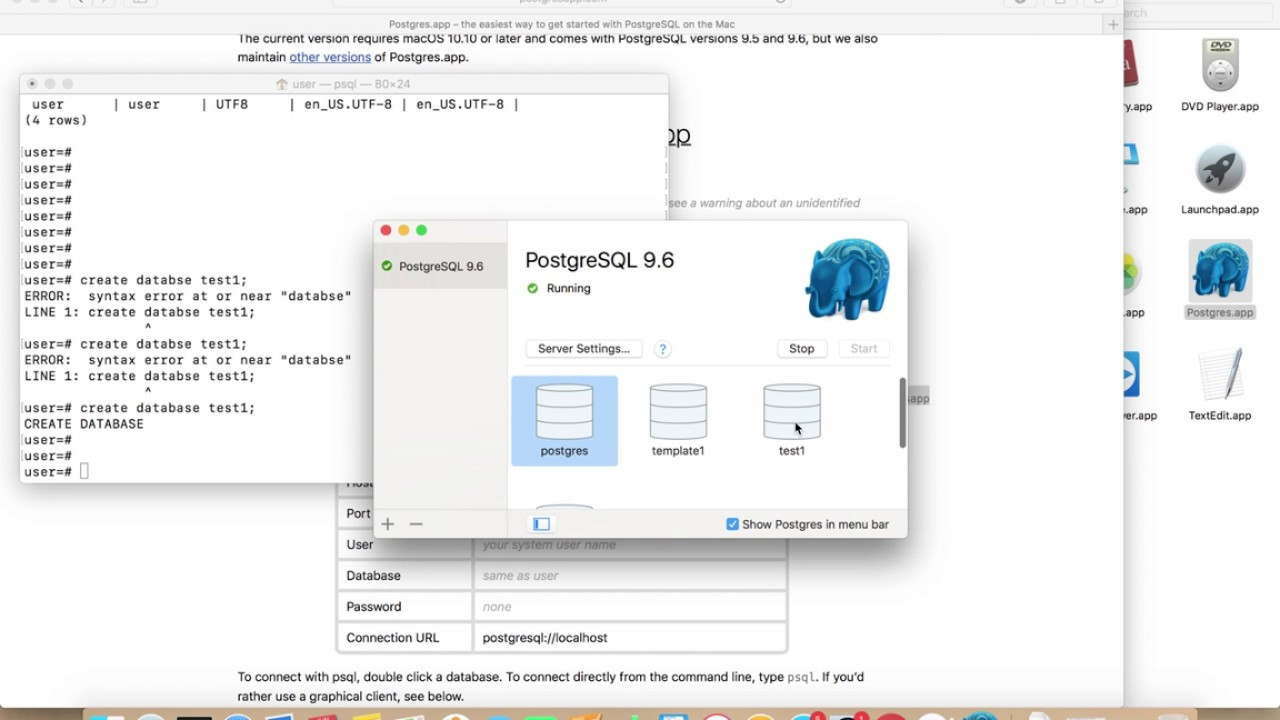Open help with the question mark button
The width and height of the screenshot is (1280, 720).
(x=662, y=349)
